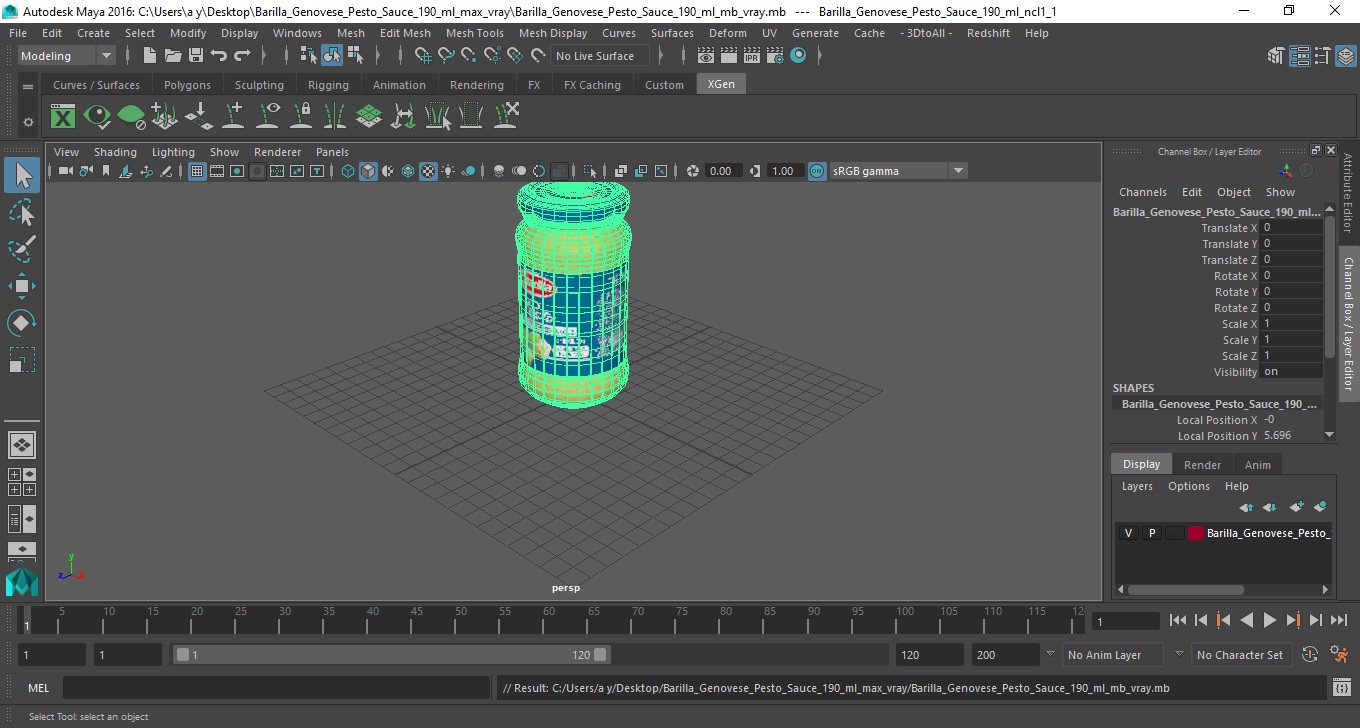Open a scene file icon
This screenshot has width=1360, height=728.
click(x=173, y=56)
